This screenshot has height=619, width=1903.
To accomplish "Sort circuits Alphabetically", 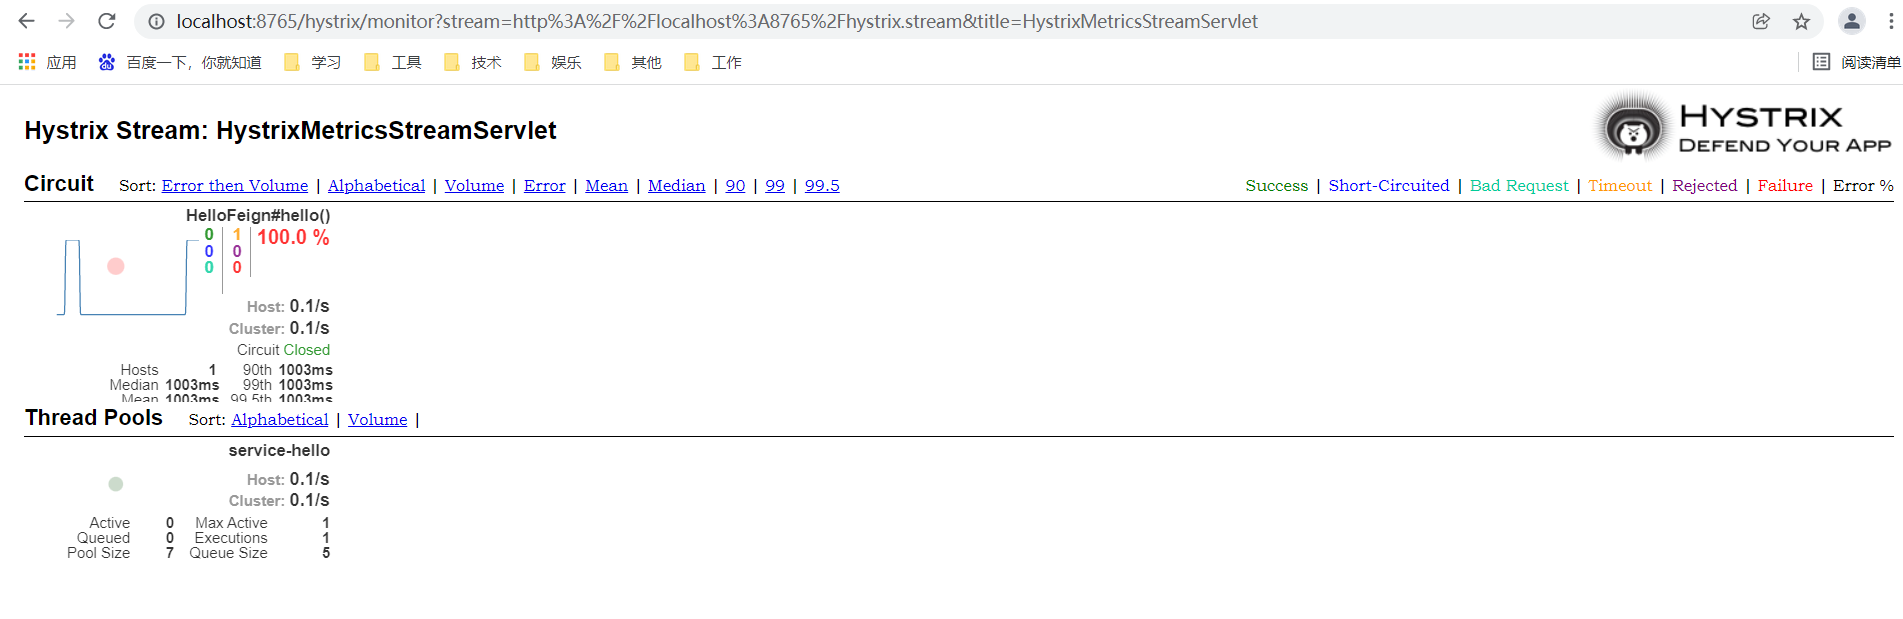I will click(x=377, y=186).
